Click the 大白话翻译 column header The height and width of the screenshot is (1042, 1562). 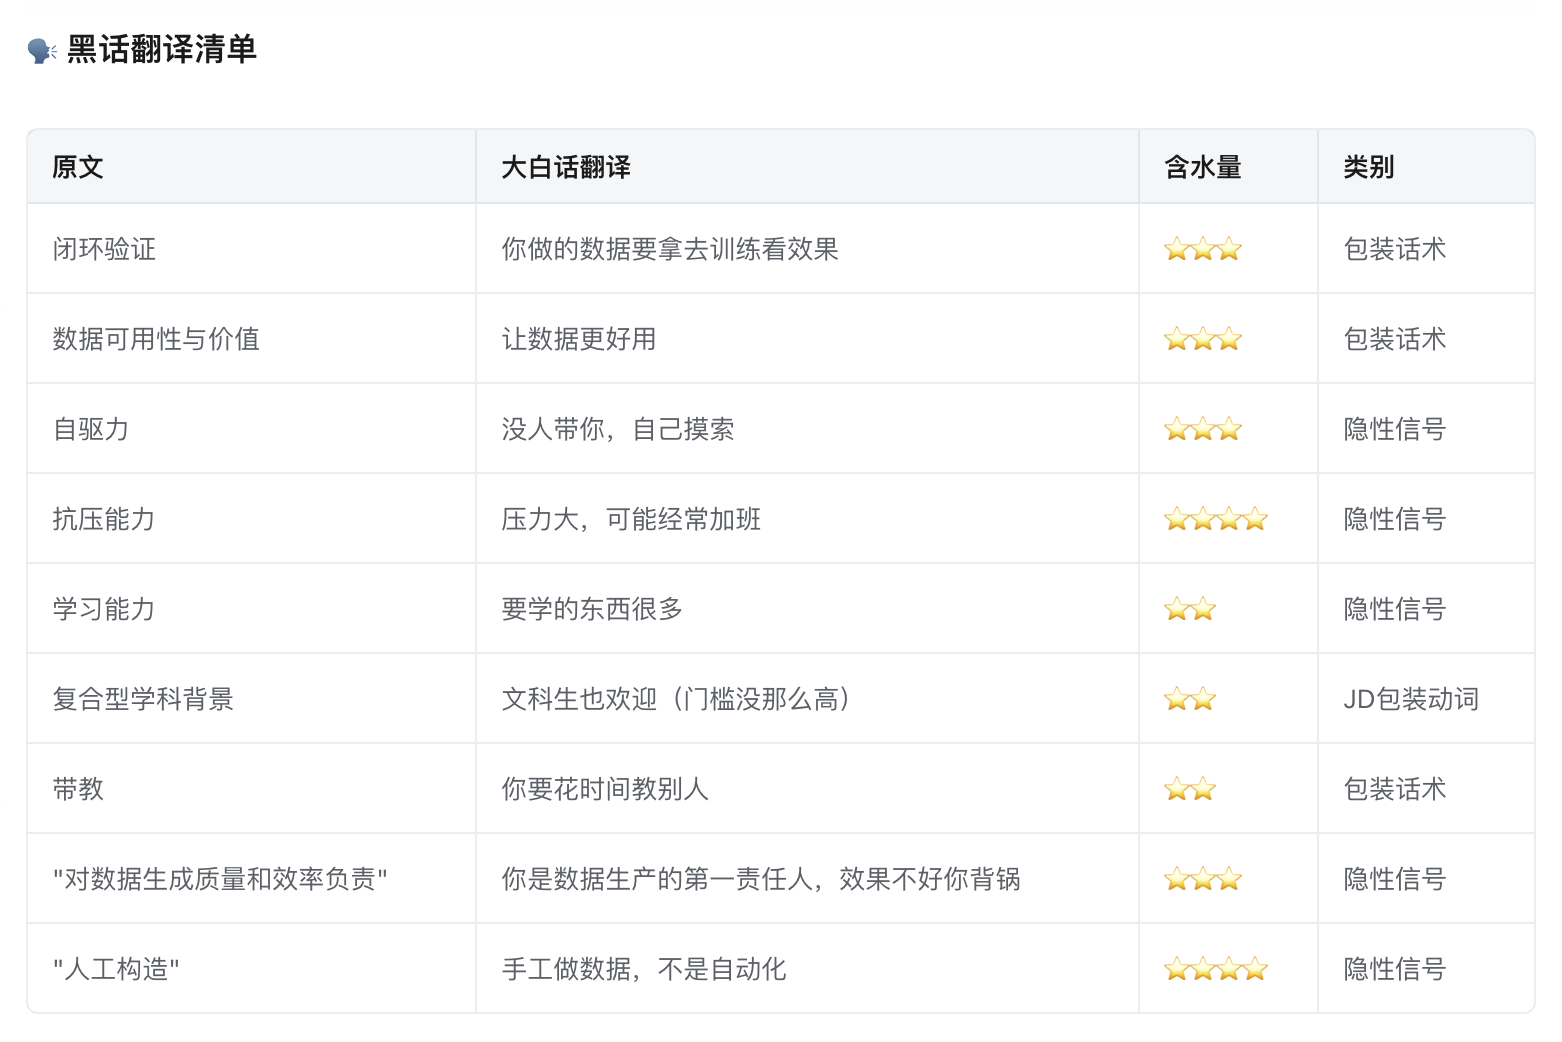(565, 167)
